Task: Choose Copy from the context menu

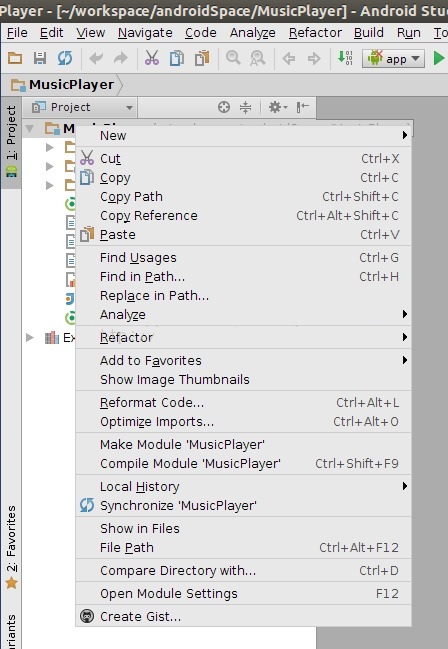Action: click(x=243, y=178)
